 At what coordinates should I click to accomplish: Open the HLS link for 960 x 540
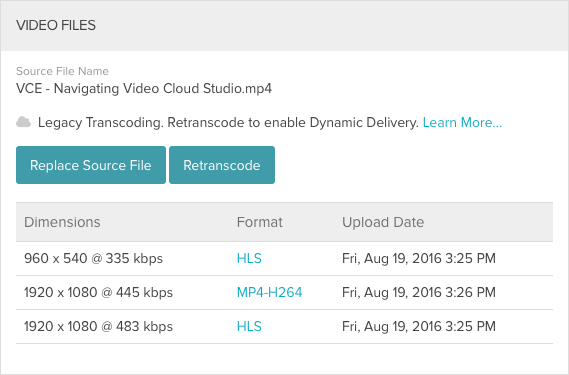(x=249, y=258)
